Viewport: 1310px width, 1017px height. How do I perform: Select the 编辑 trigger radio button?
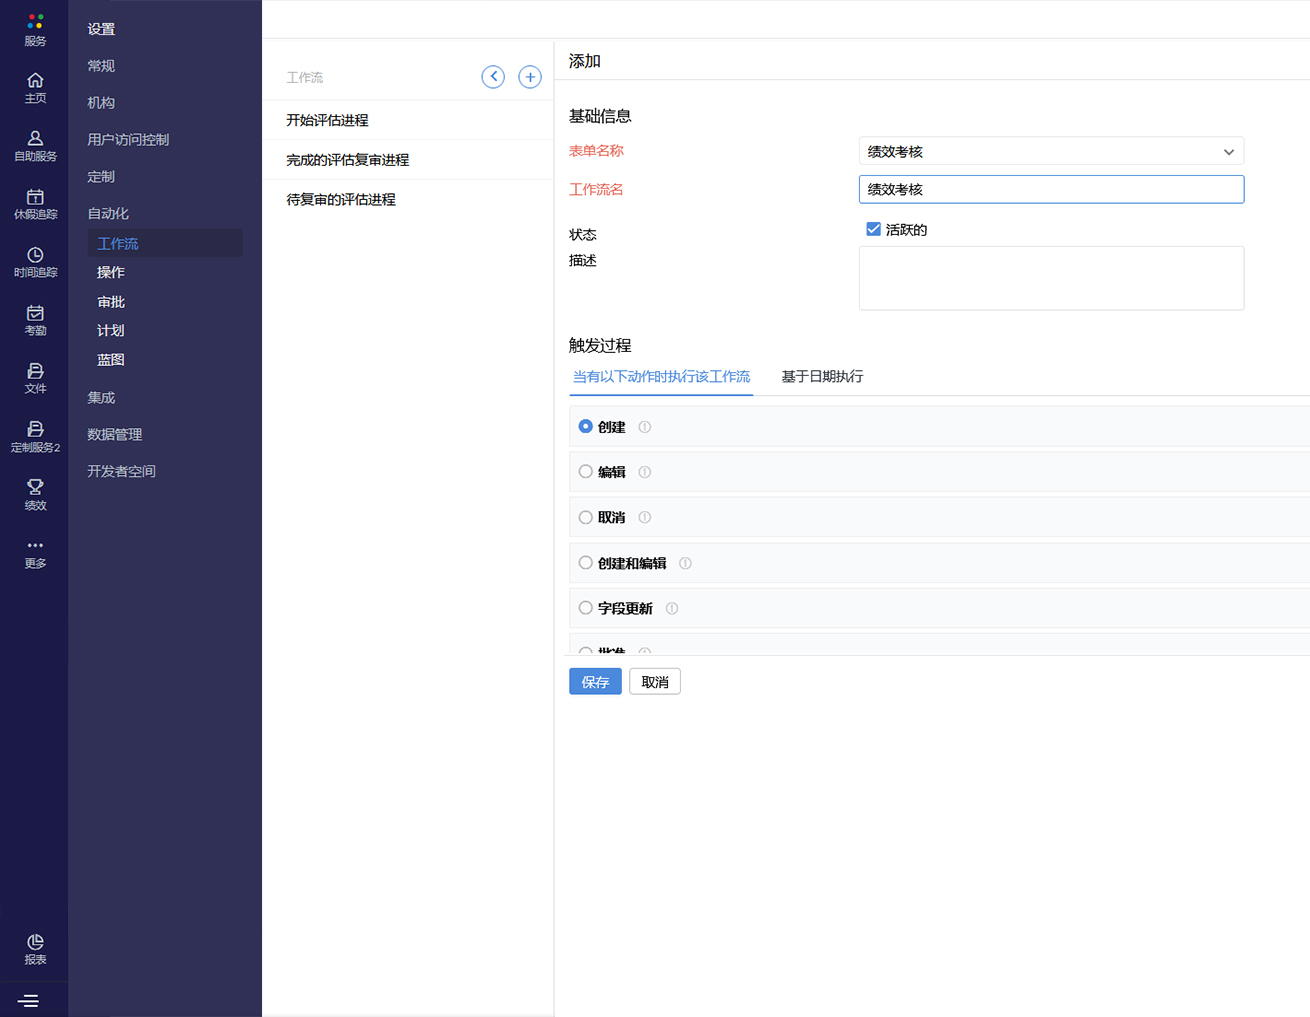(586, 472)
